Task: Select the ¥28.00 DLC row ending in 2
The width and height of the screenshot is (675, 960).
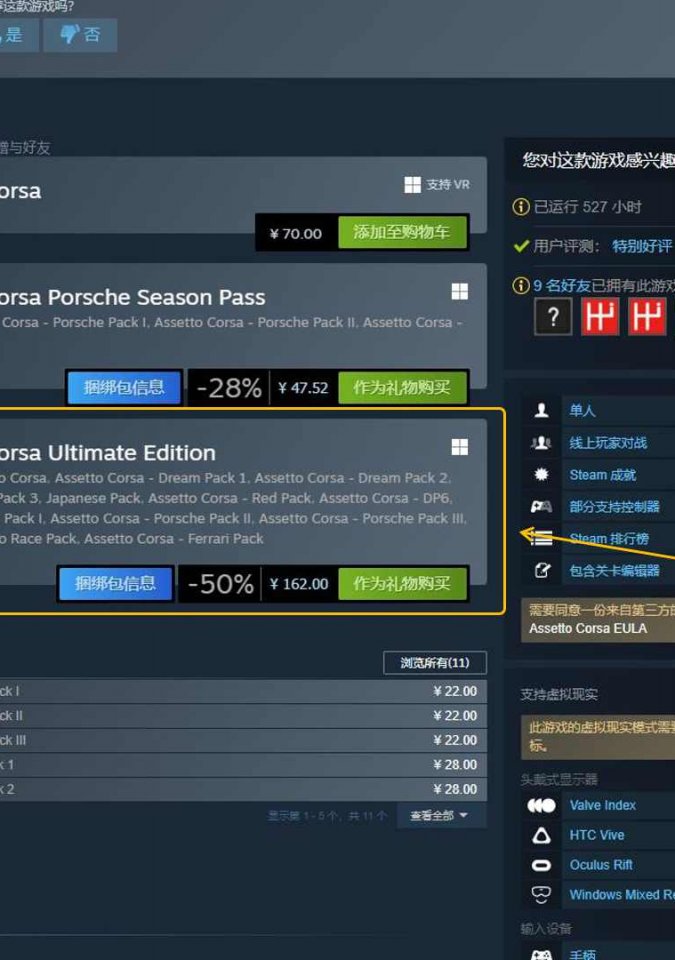Action: point(243,789)
